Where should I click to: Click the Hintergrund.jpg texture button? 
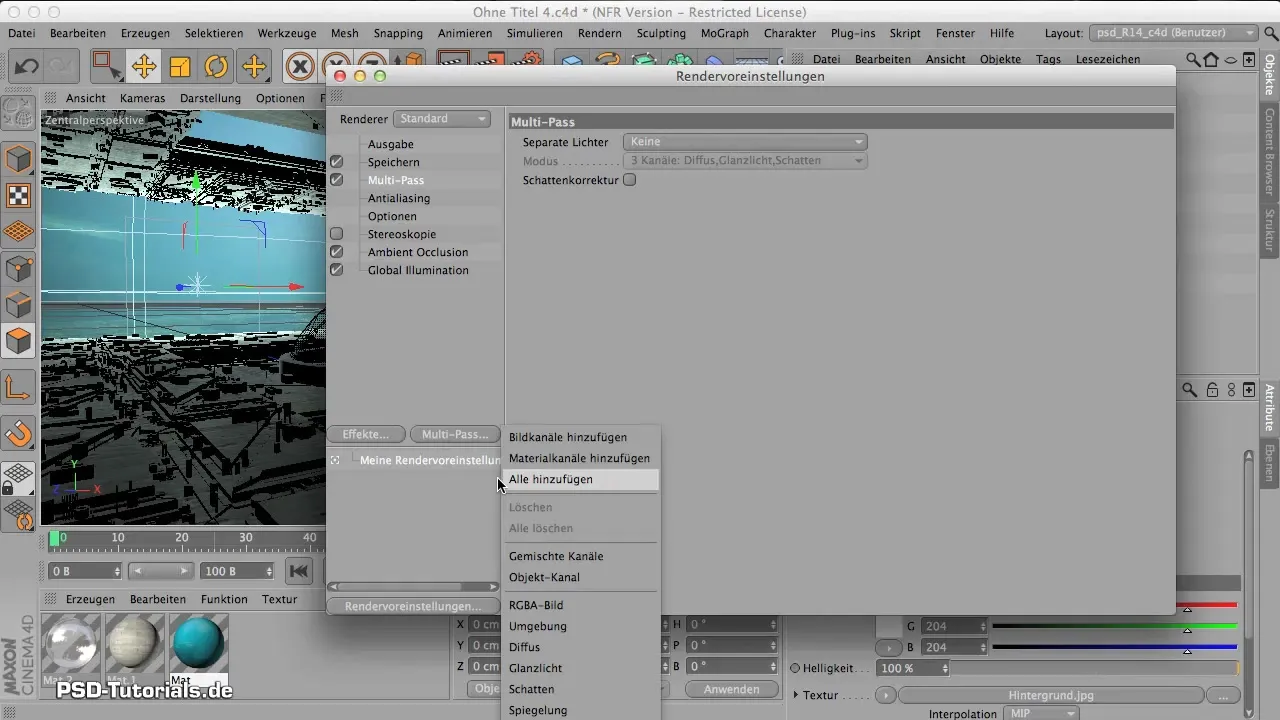[1050, 694]
